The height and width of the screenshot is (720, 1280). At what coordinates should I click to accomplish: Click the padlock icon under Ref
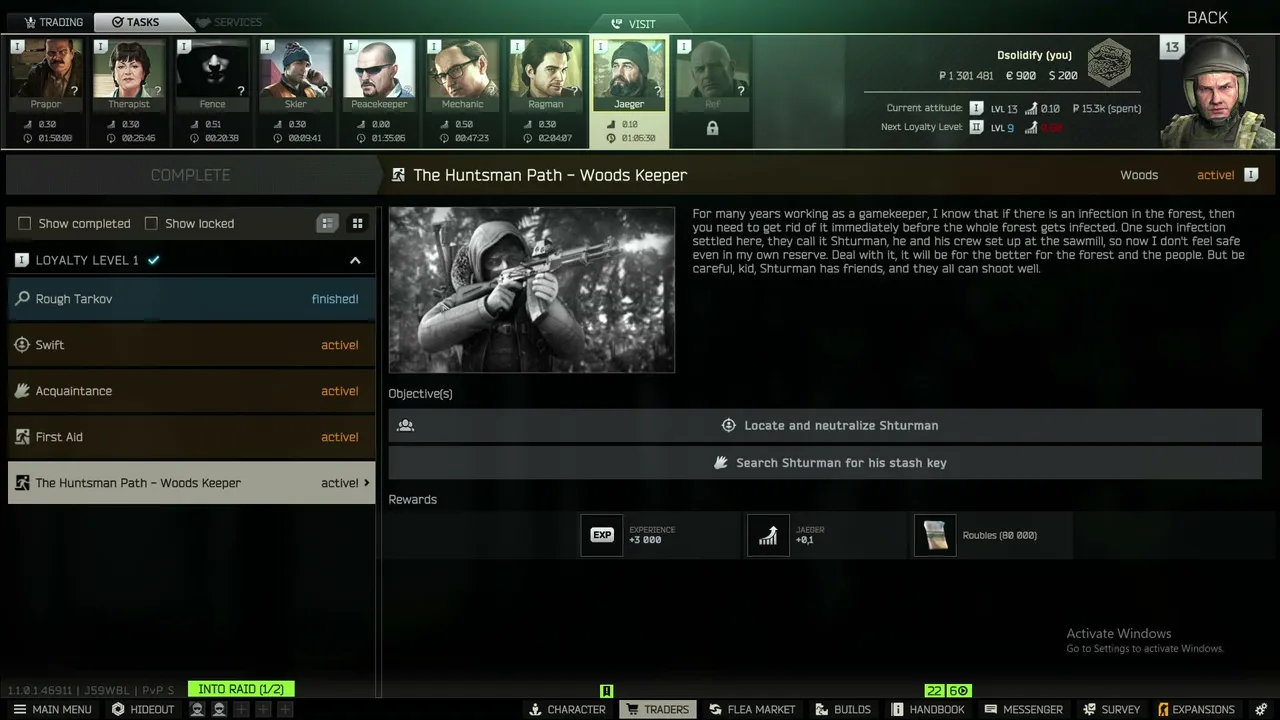coord(712,128)
